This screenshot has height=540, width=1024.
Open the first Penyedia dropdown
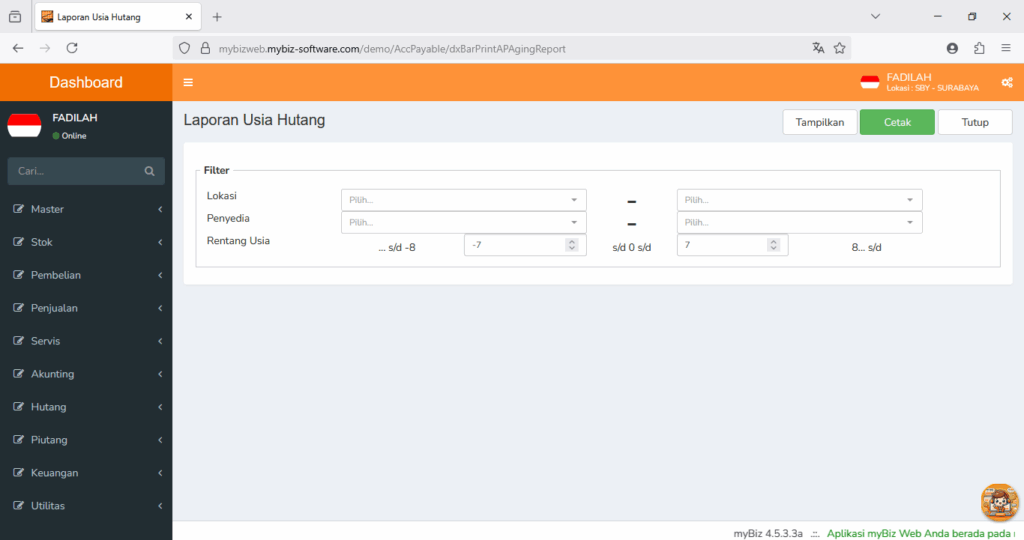point(464,223)
